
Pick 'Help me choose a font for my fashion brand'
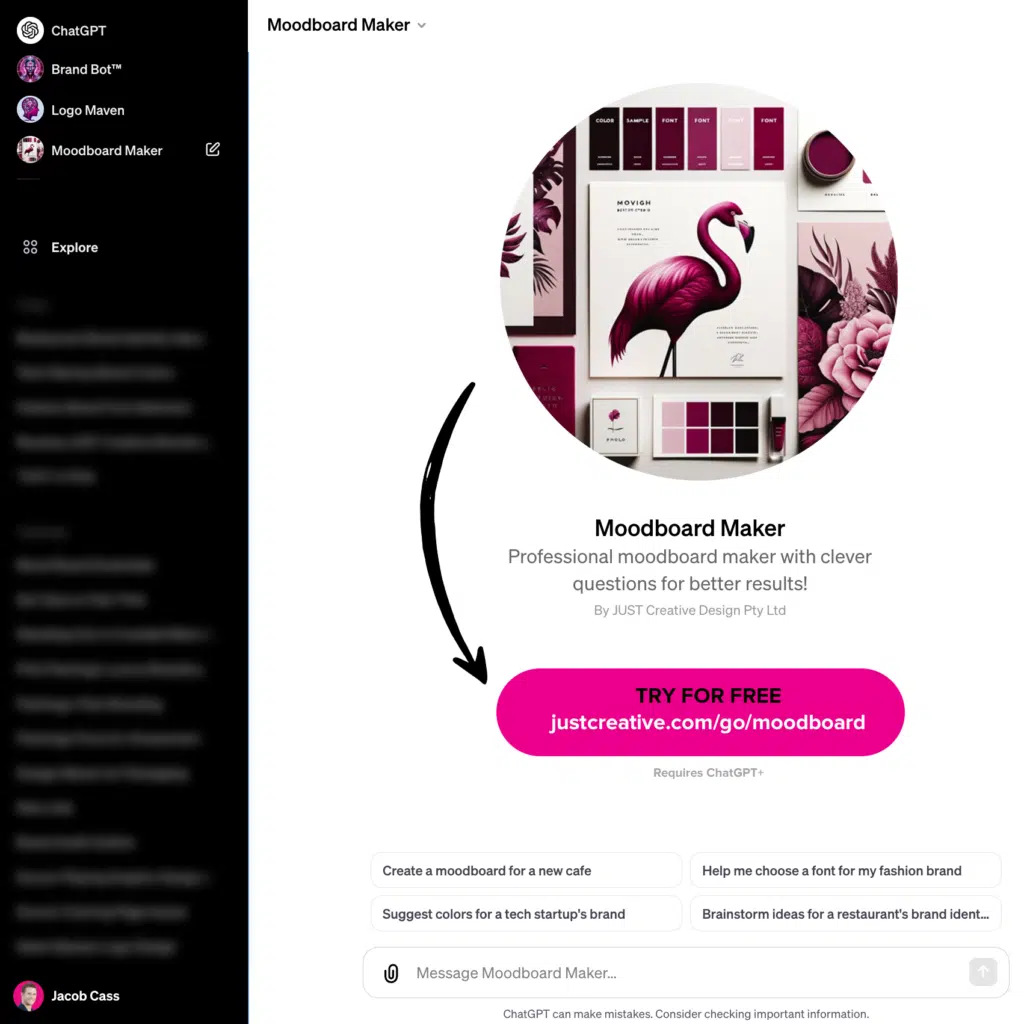coord(846,871)
